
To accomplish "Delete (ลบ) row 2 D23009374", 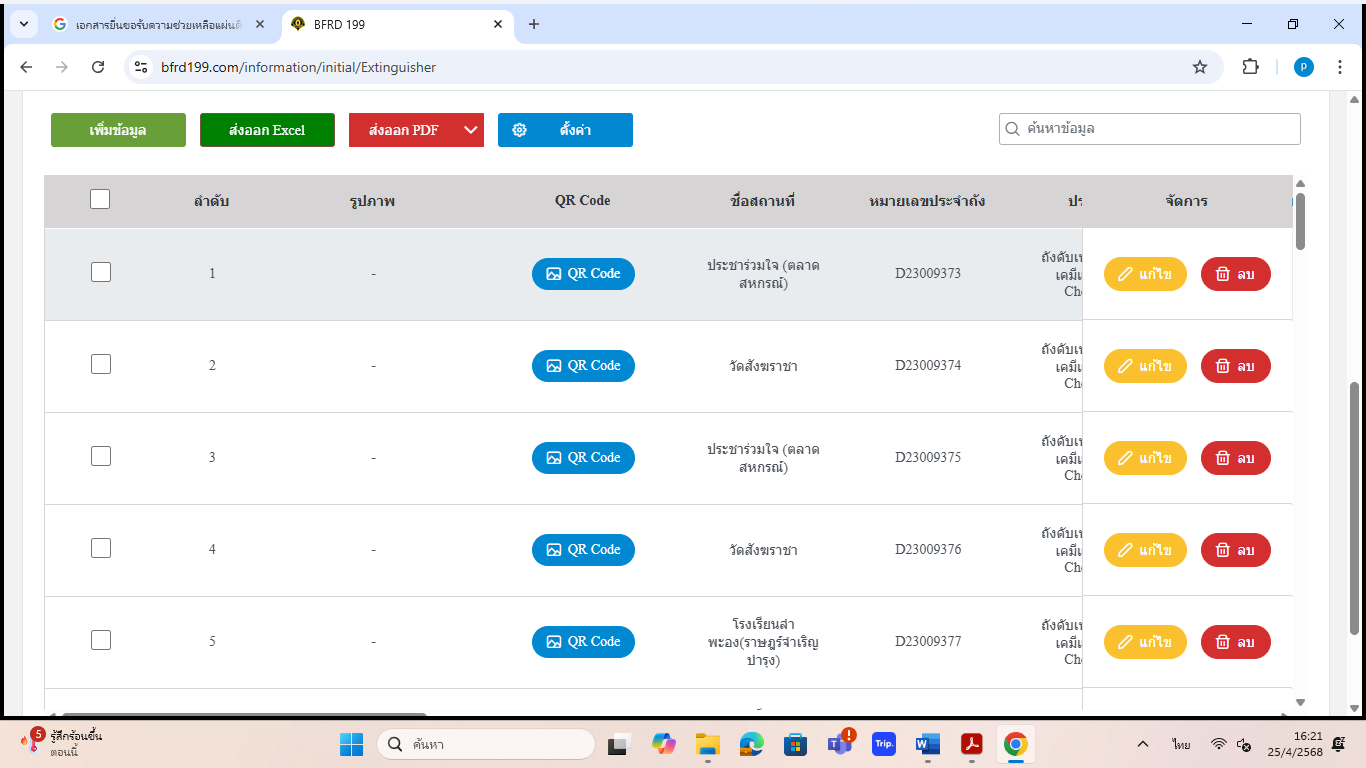I will (1235, 366).
